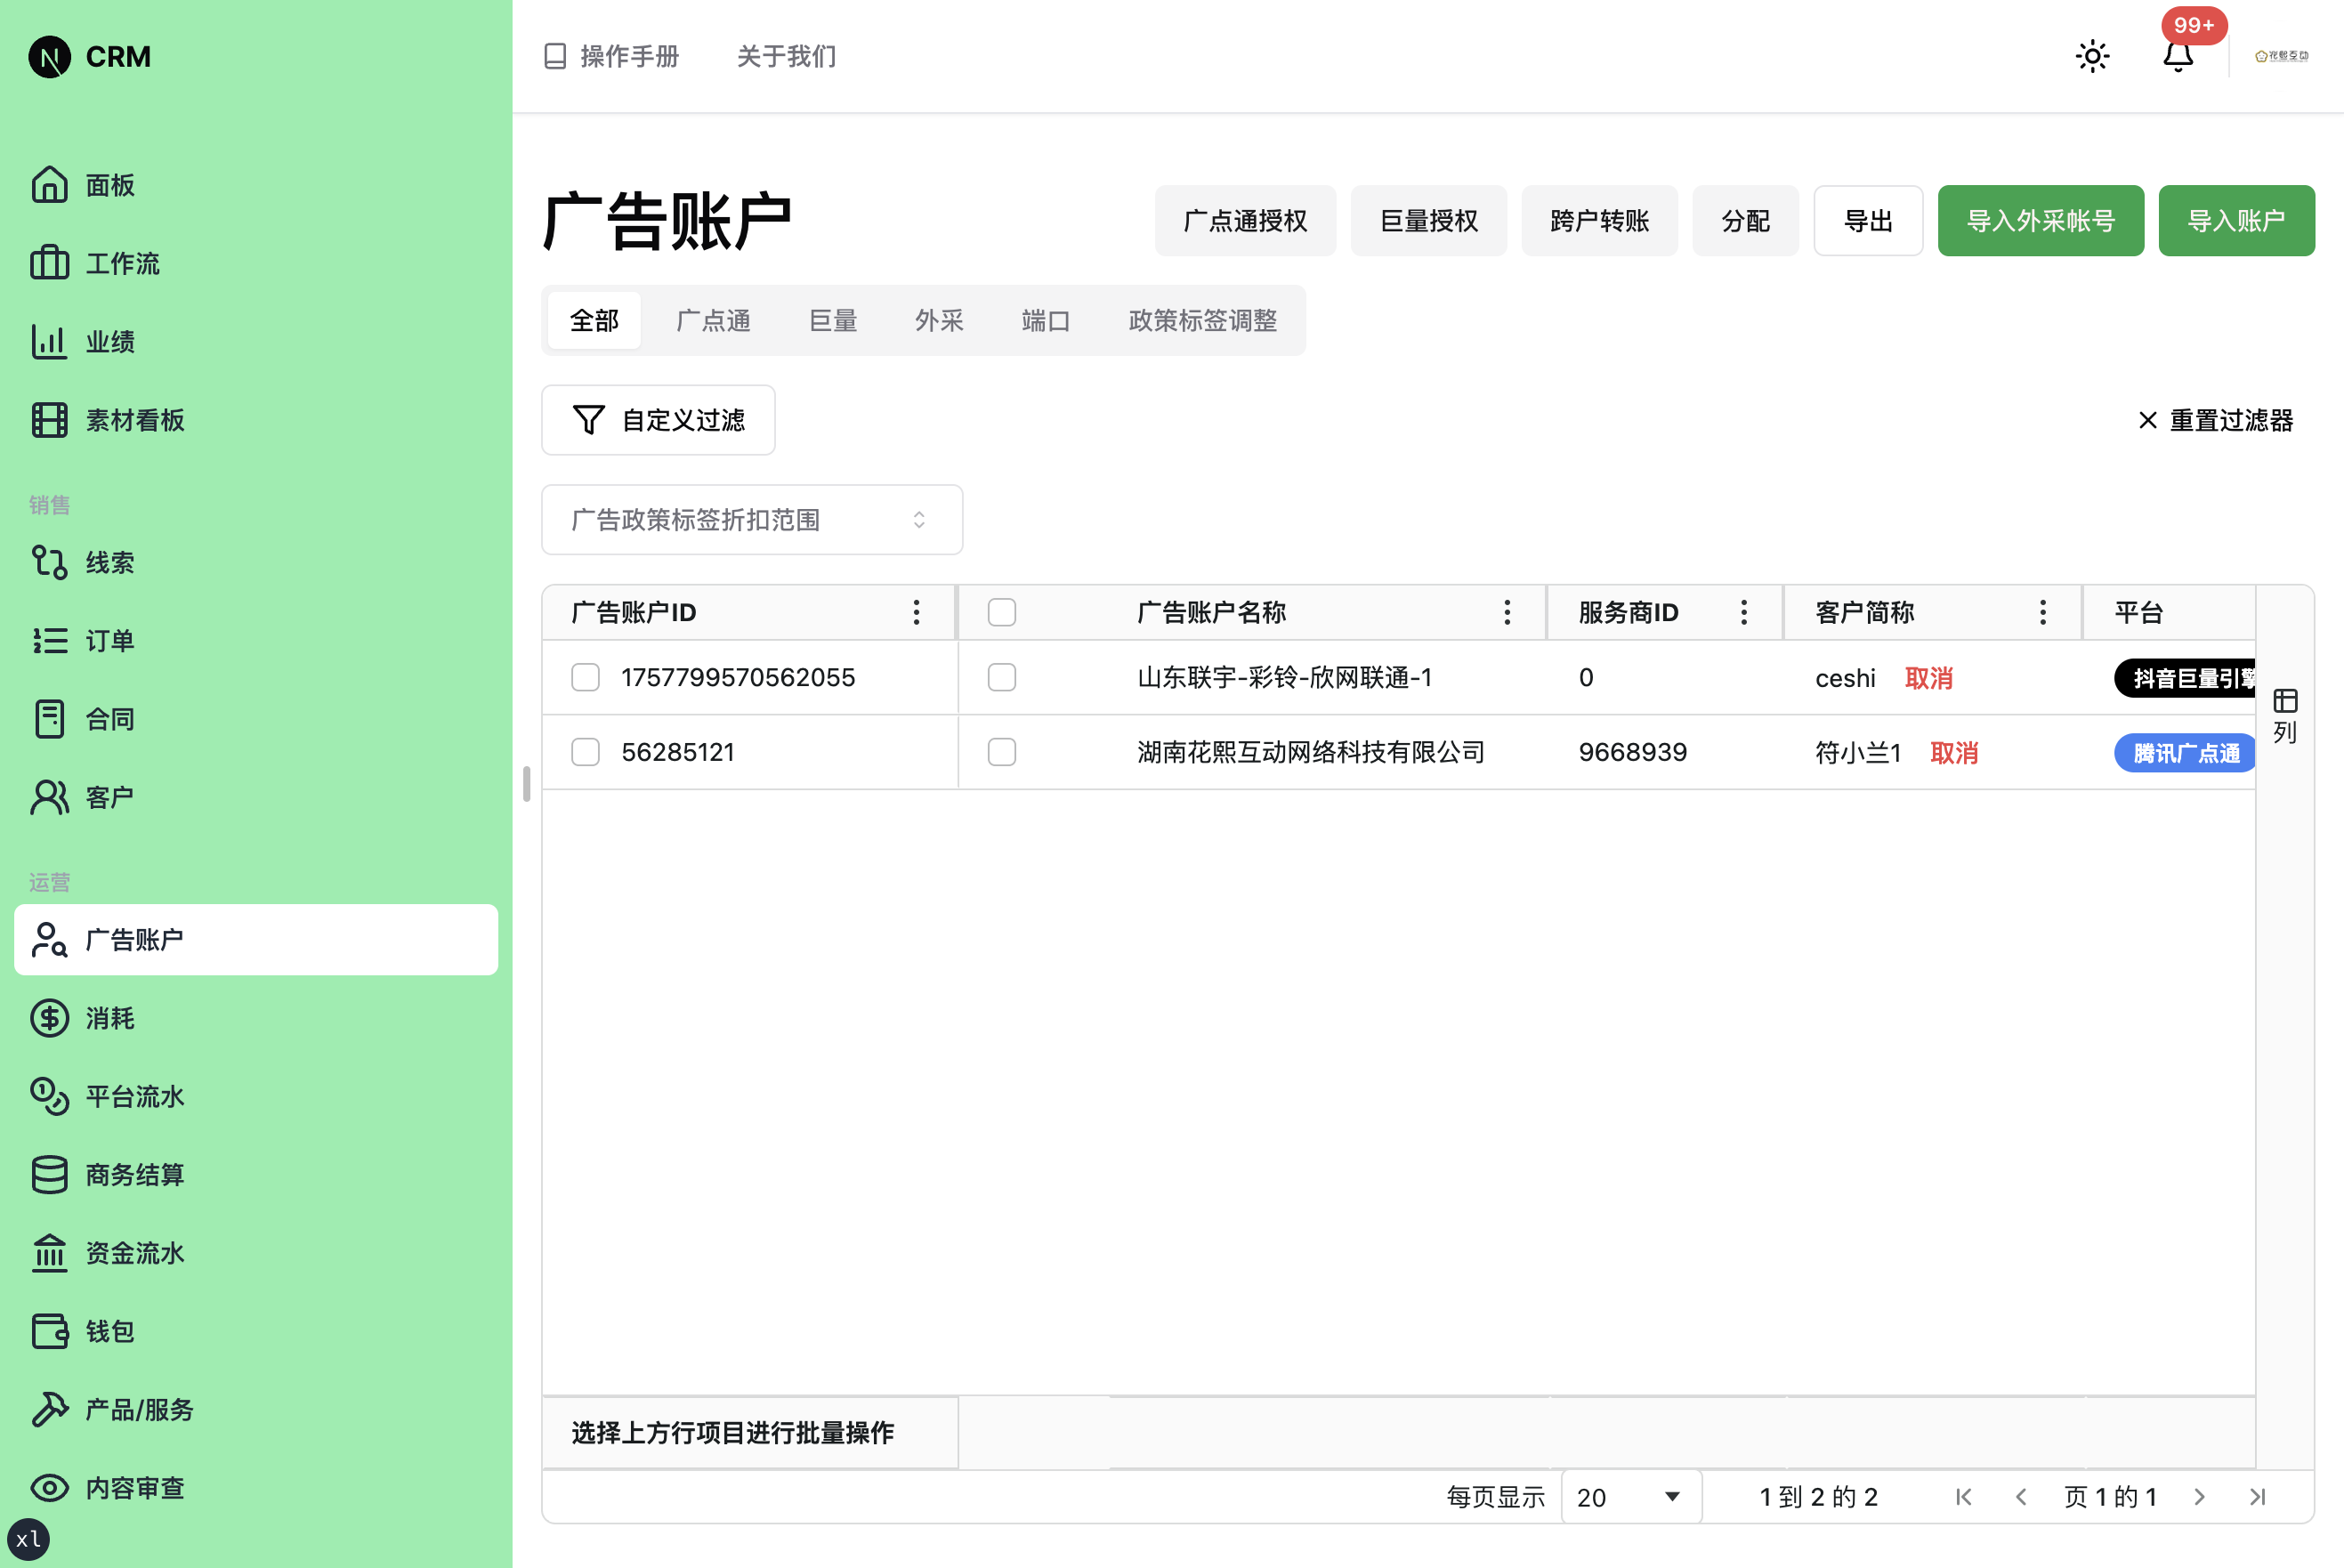
Task: Select the checkbox for account 1757799570562055
Action: (x=585, y=677)
